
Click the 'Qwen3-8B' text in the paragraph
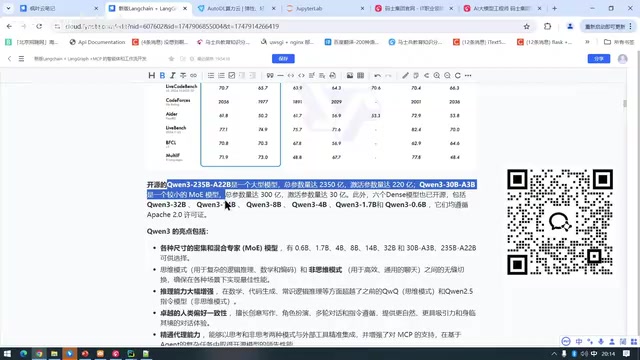264,204
